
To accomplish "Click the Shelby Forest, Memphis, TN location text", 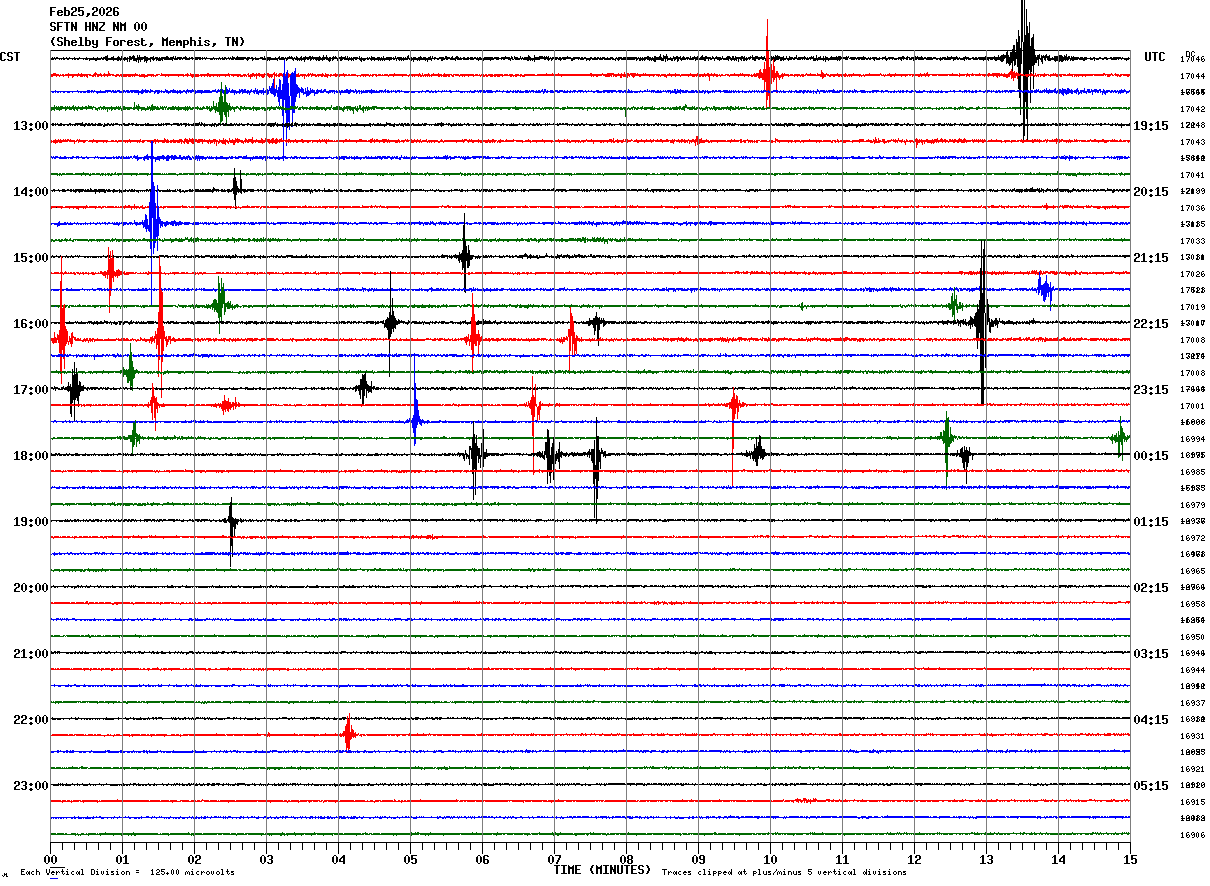I will click(x=147, y=42).
